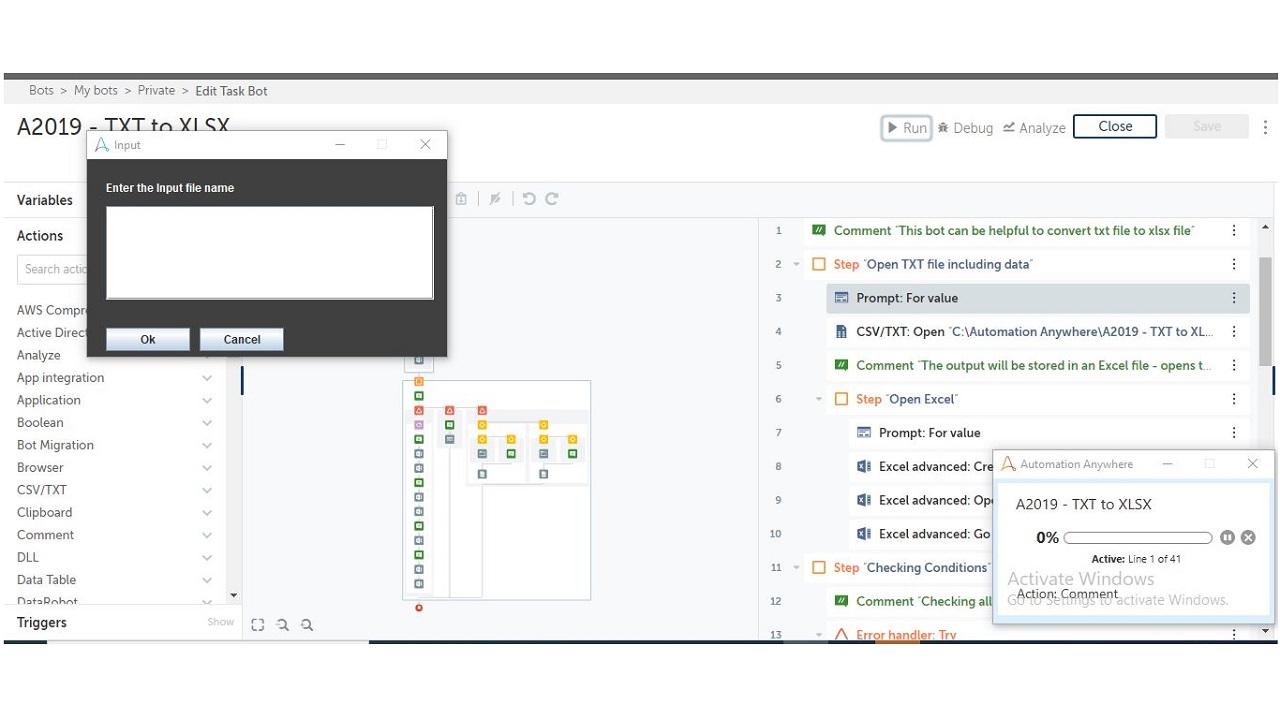Click the Run bot button
This screenshot has height=720, width=1280.
click(906, 128)
